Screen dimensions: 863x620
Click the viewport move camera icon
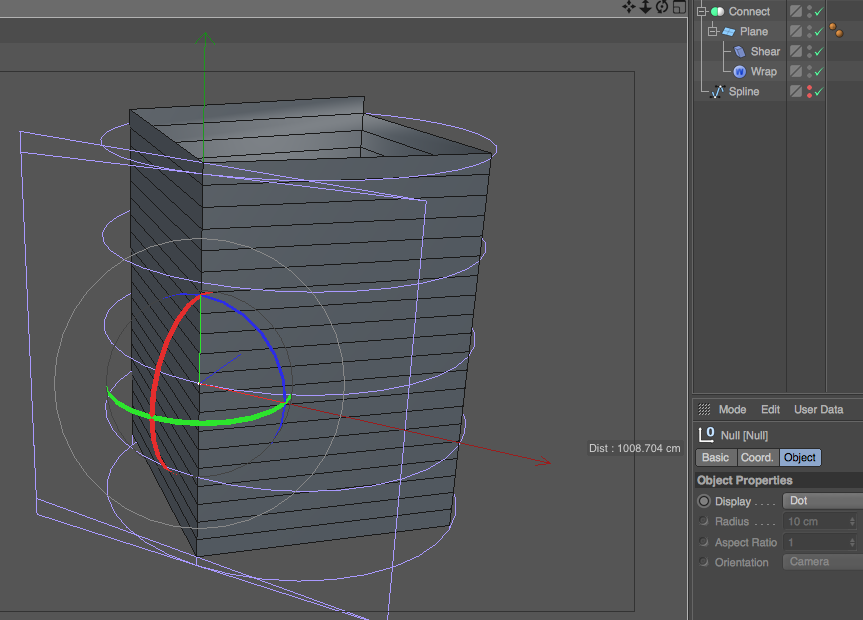(629, 7)
